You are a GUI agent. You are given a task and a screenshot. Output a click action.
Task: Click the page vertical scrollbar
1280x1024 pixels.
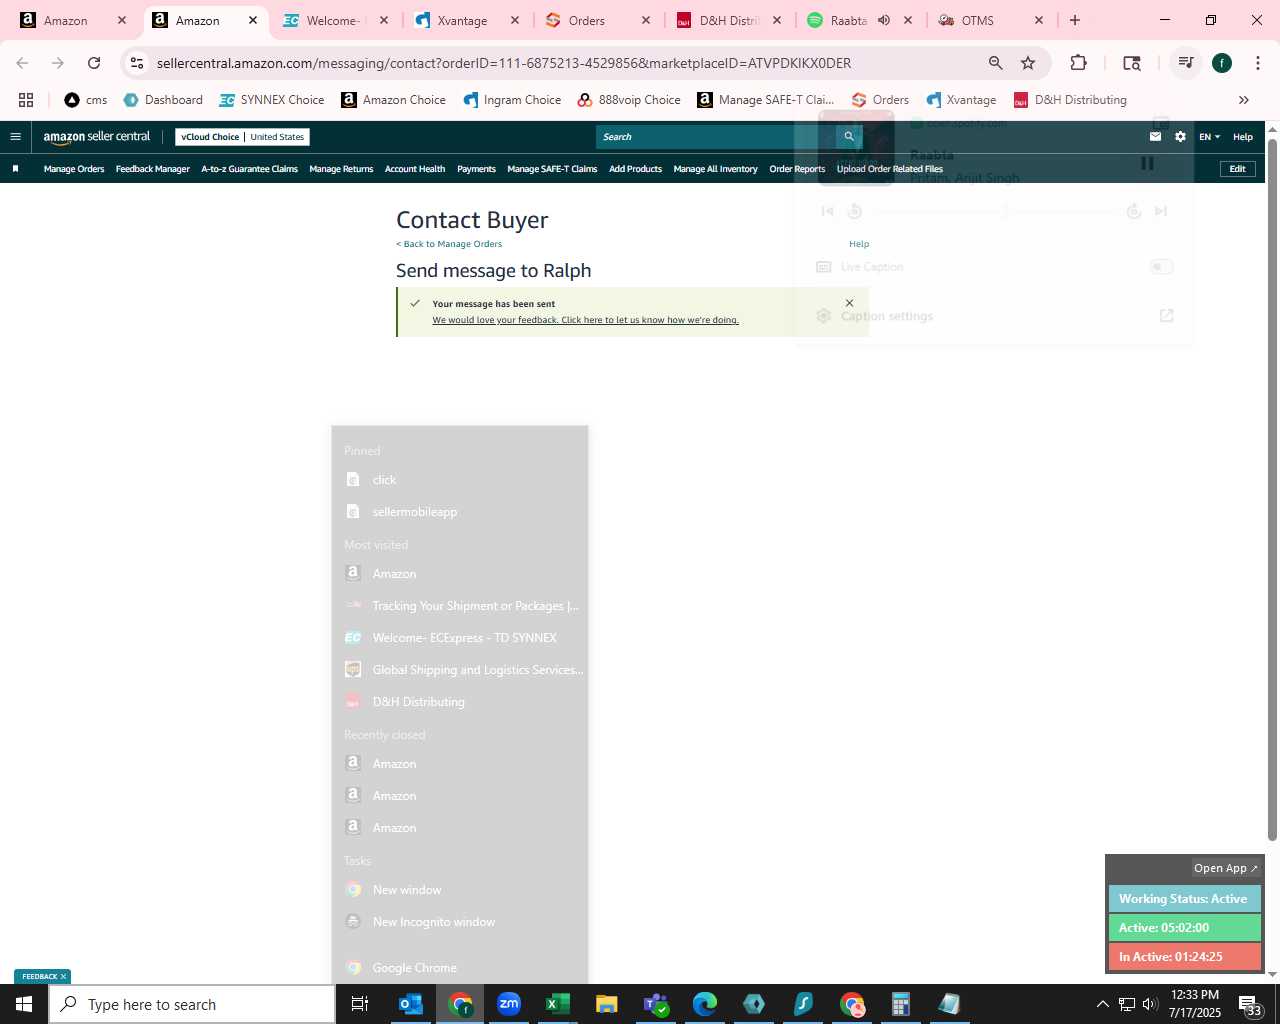tap(1272, 490)
